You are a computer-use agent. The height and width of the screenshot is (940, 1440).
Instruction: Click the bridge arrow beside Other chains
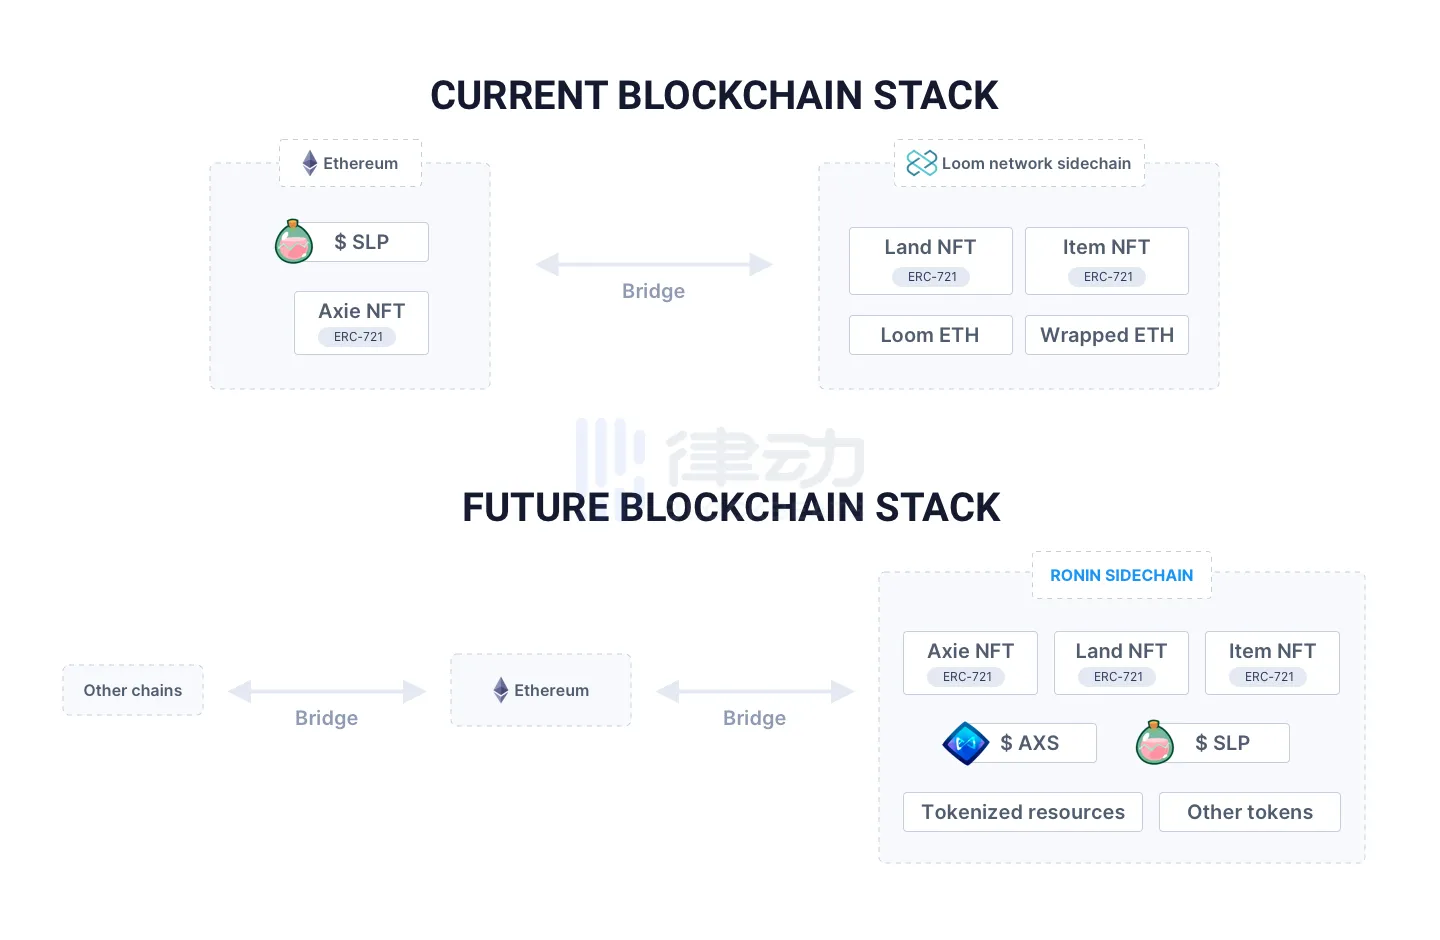pos(327,691)
